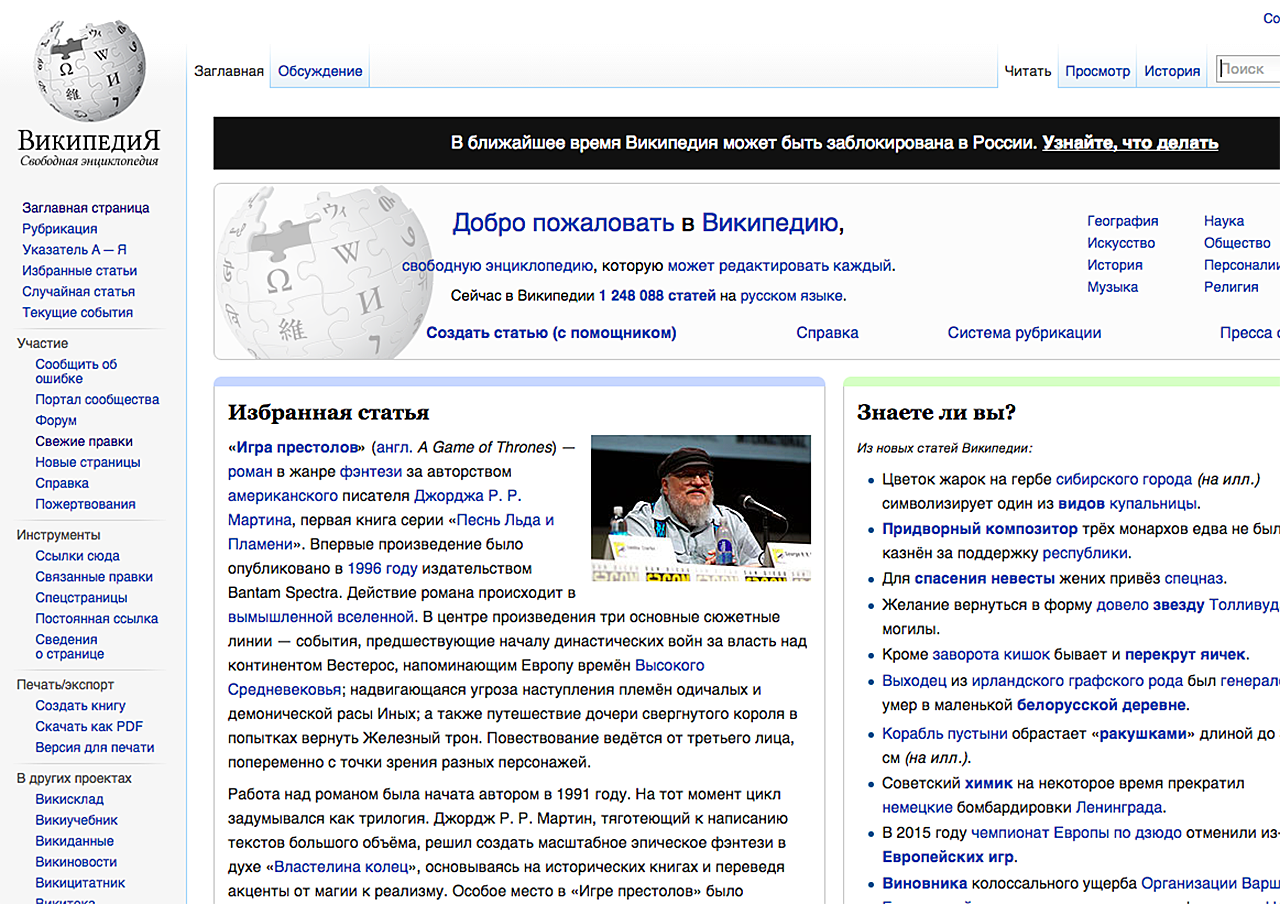
Task: Open Пожертвования donations link
Action: click(x=85, y=504)
